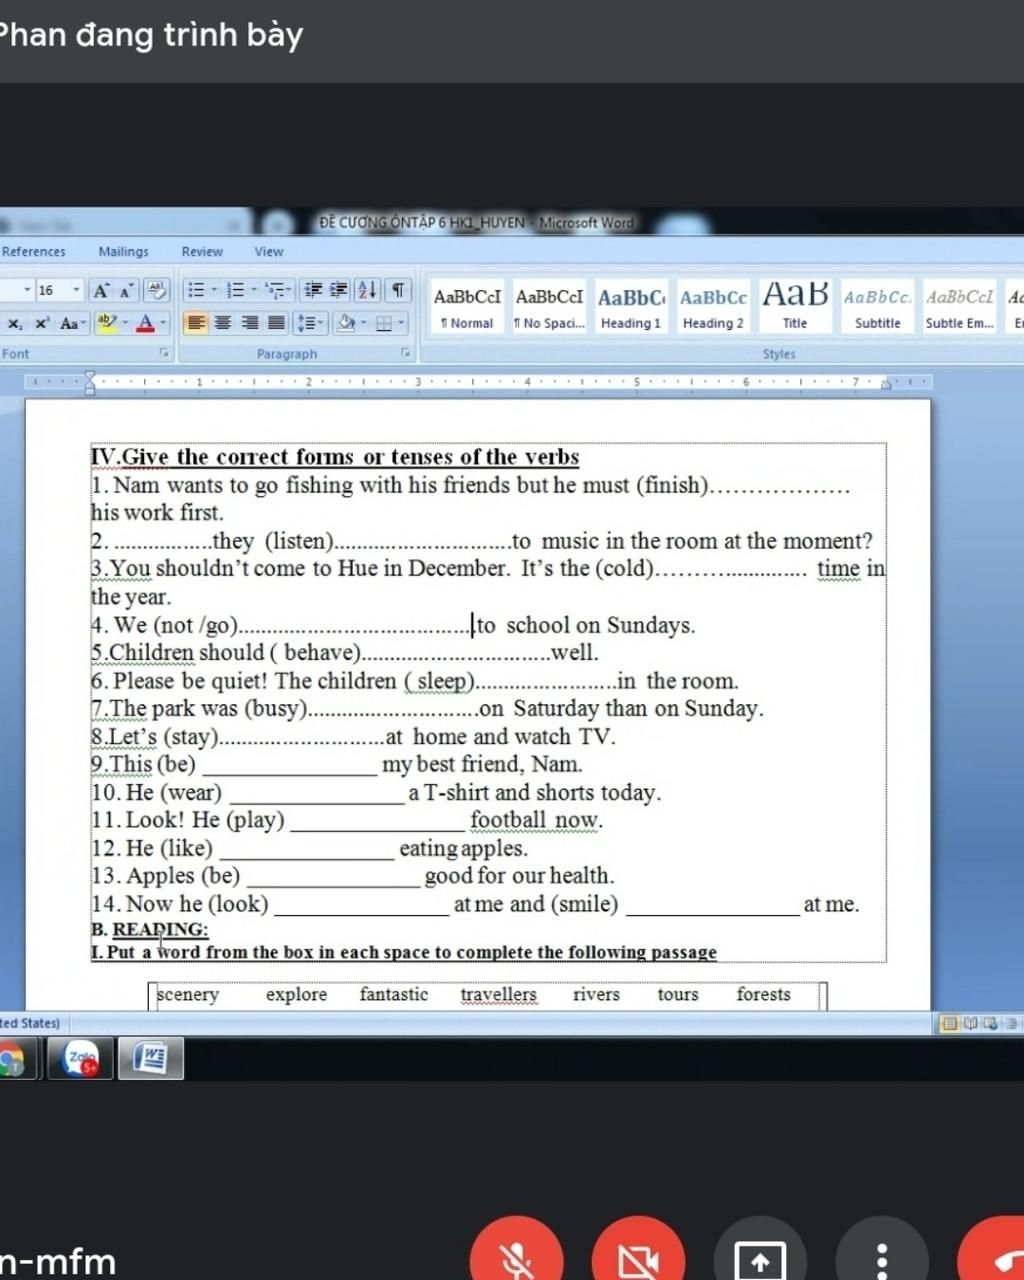
Task: Toggle Subscript formatting
Action: click(x=15, y=323)
